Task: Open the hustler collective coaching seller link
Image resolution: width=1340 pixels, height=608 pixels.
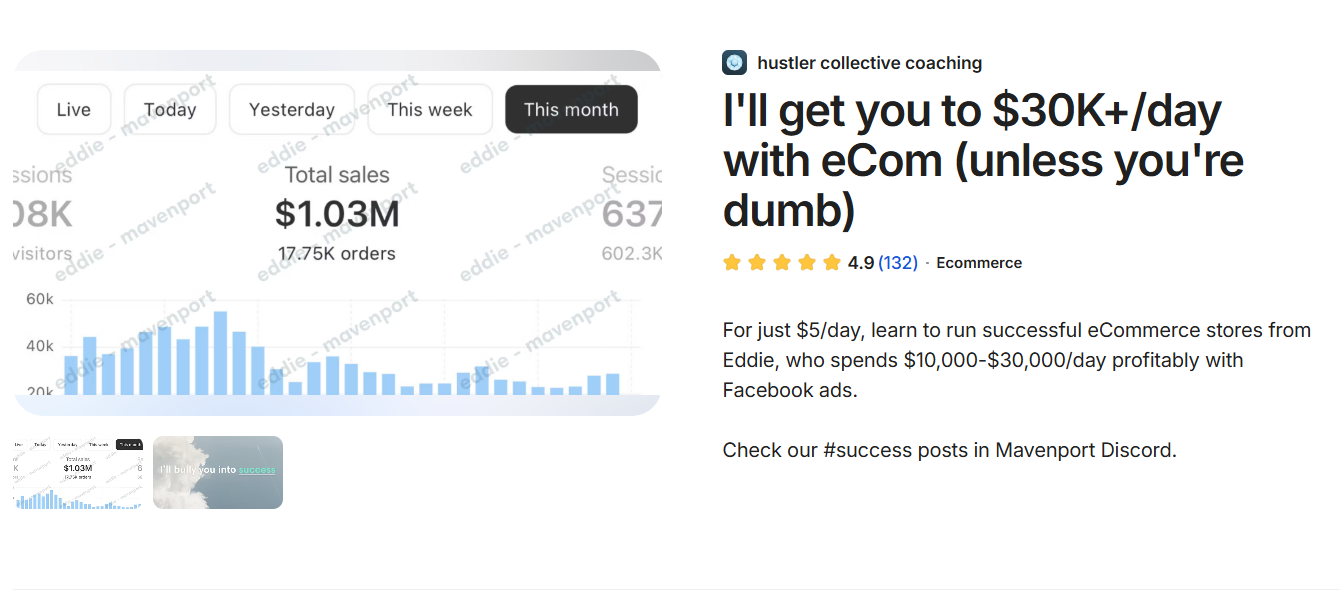Action: coord(869,63)
